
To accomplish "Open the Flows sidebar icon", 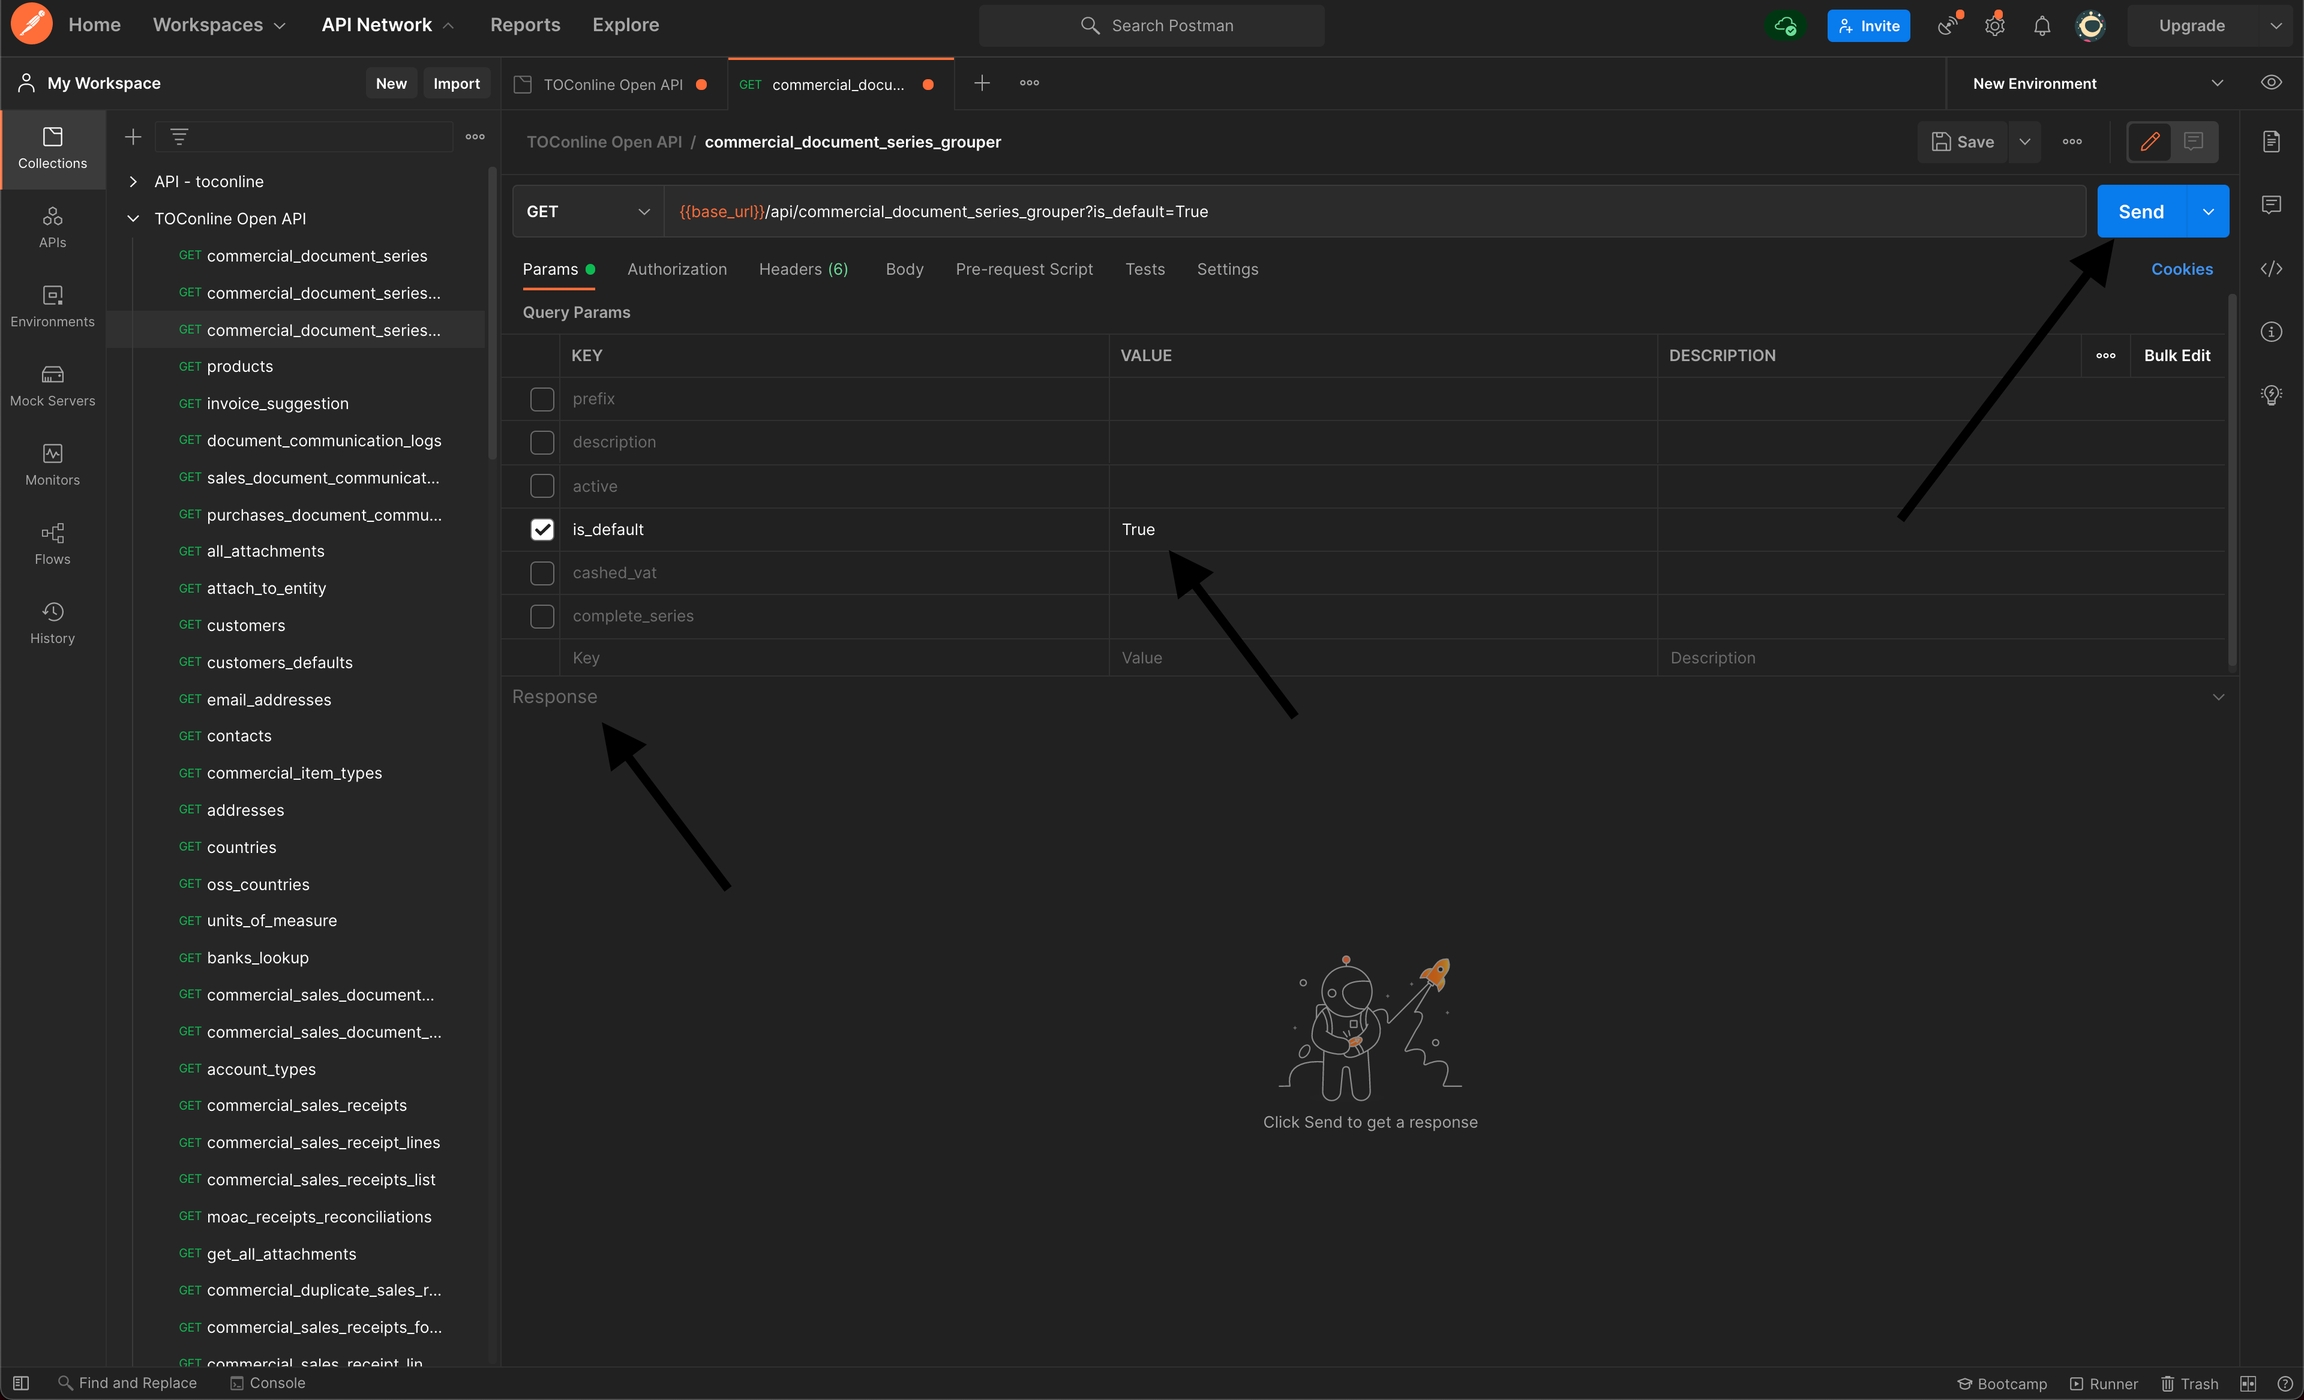I will 52,543.
